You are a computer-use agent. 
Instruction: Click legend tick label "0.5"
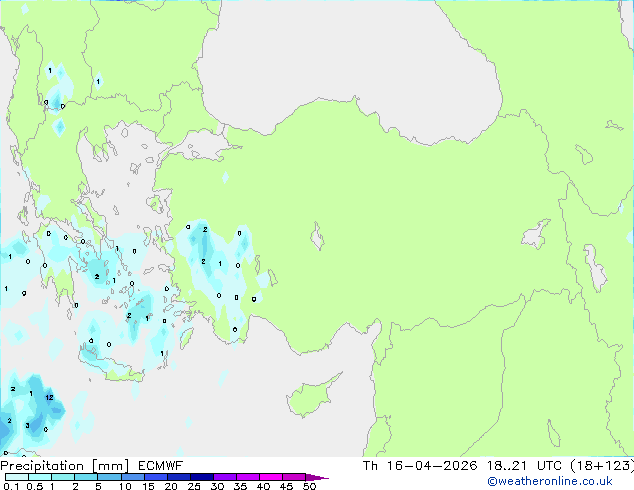pyautogui.click(x=35, y=486)
